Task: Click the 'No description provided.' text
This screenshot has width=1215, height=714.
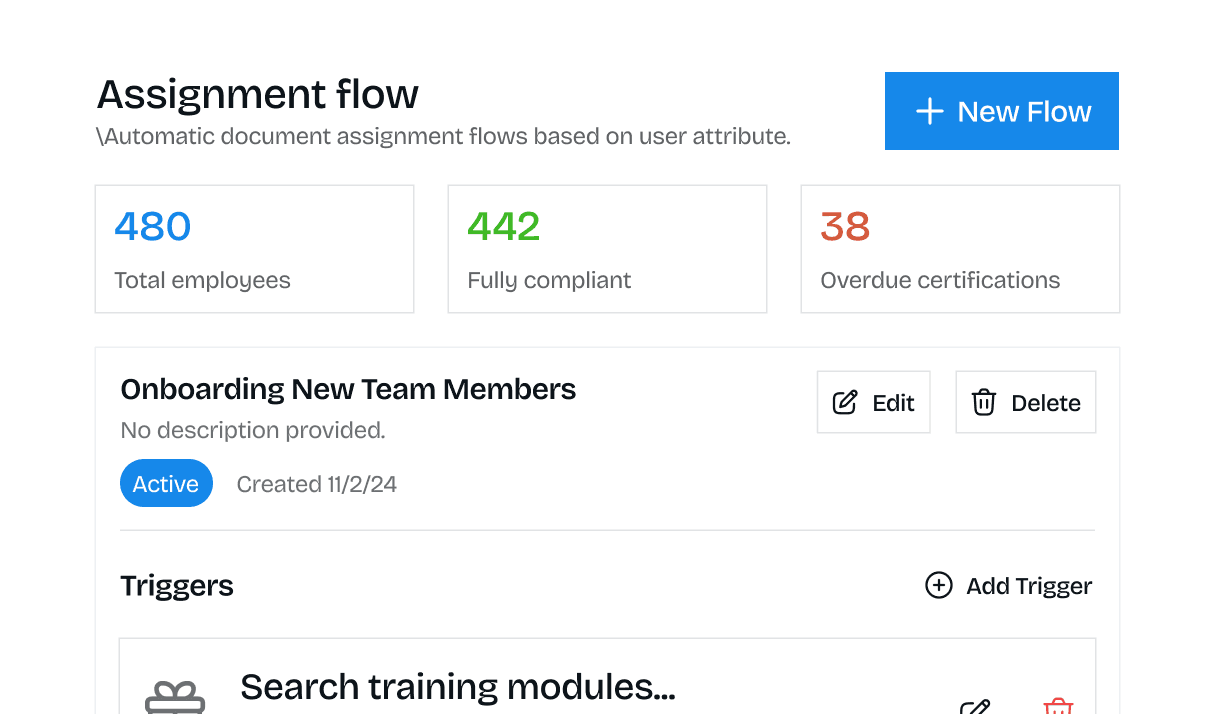Action: point(253,430)
